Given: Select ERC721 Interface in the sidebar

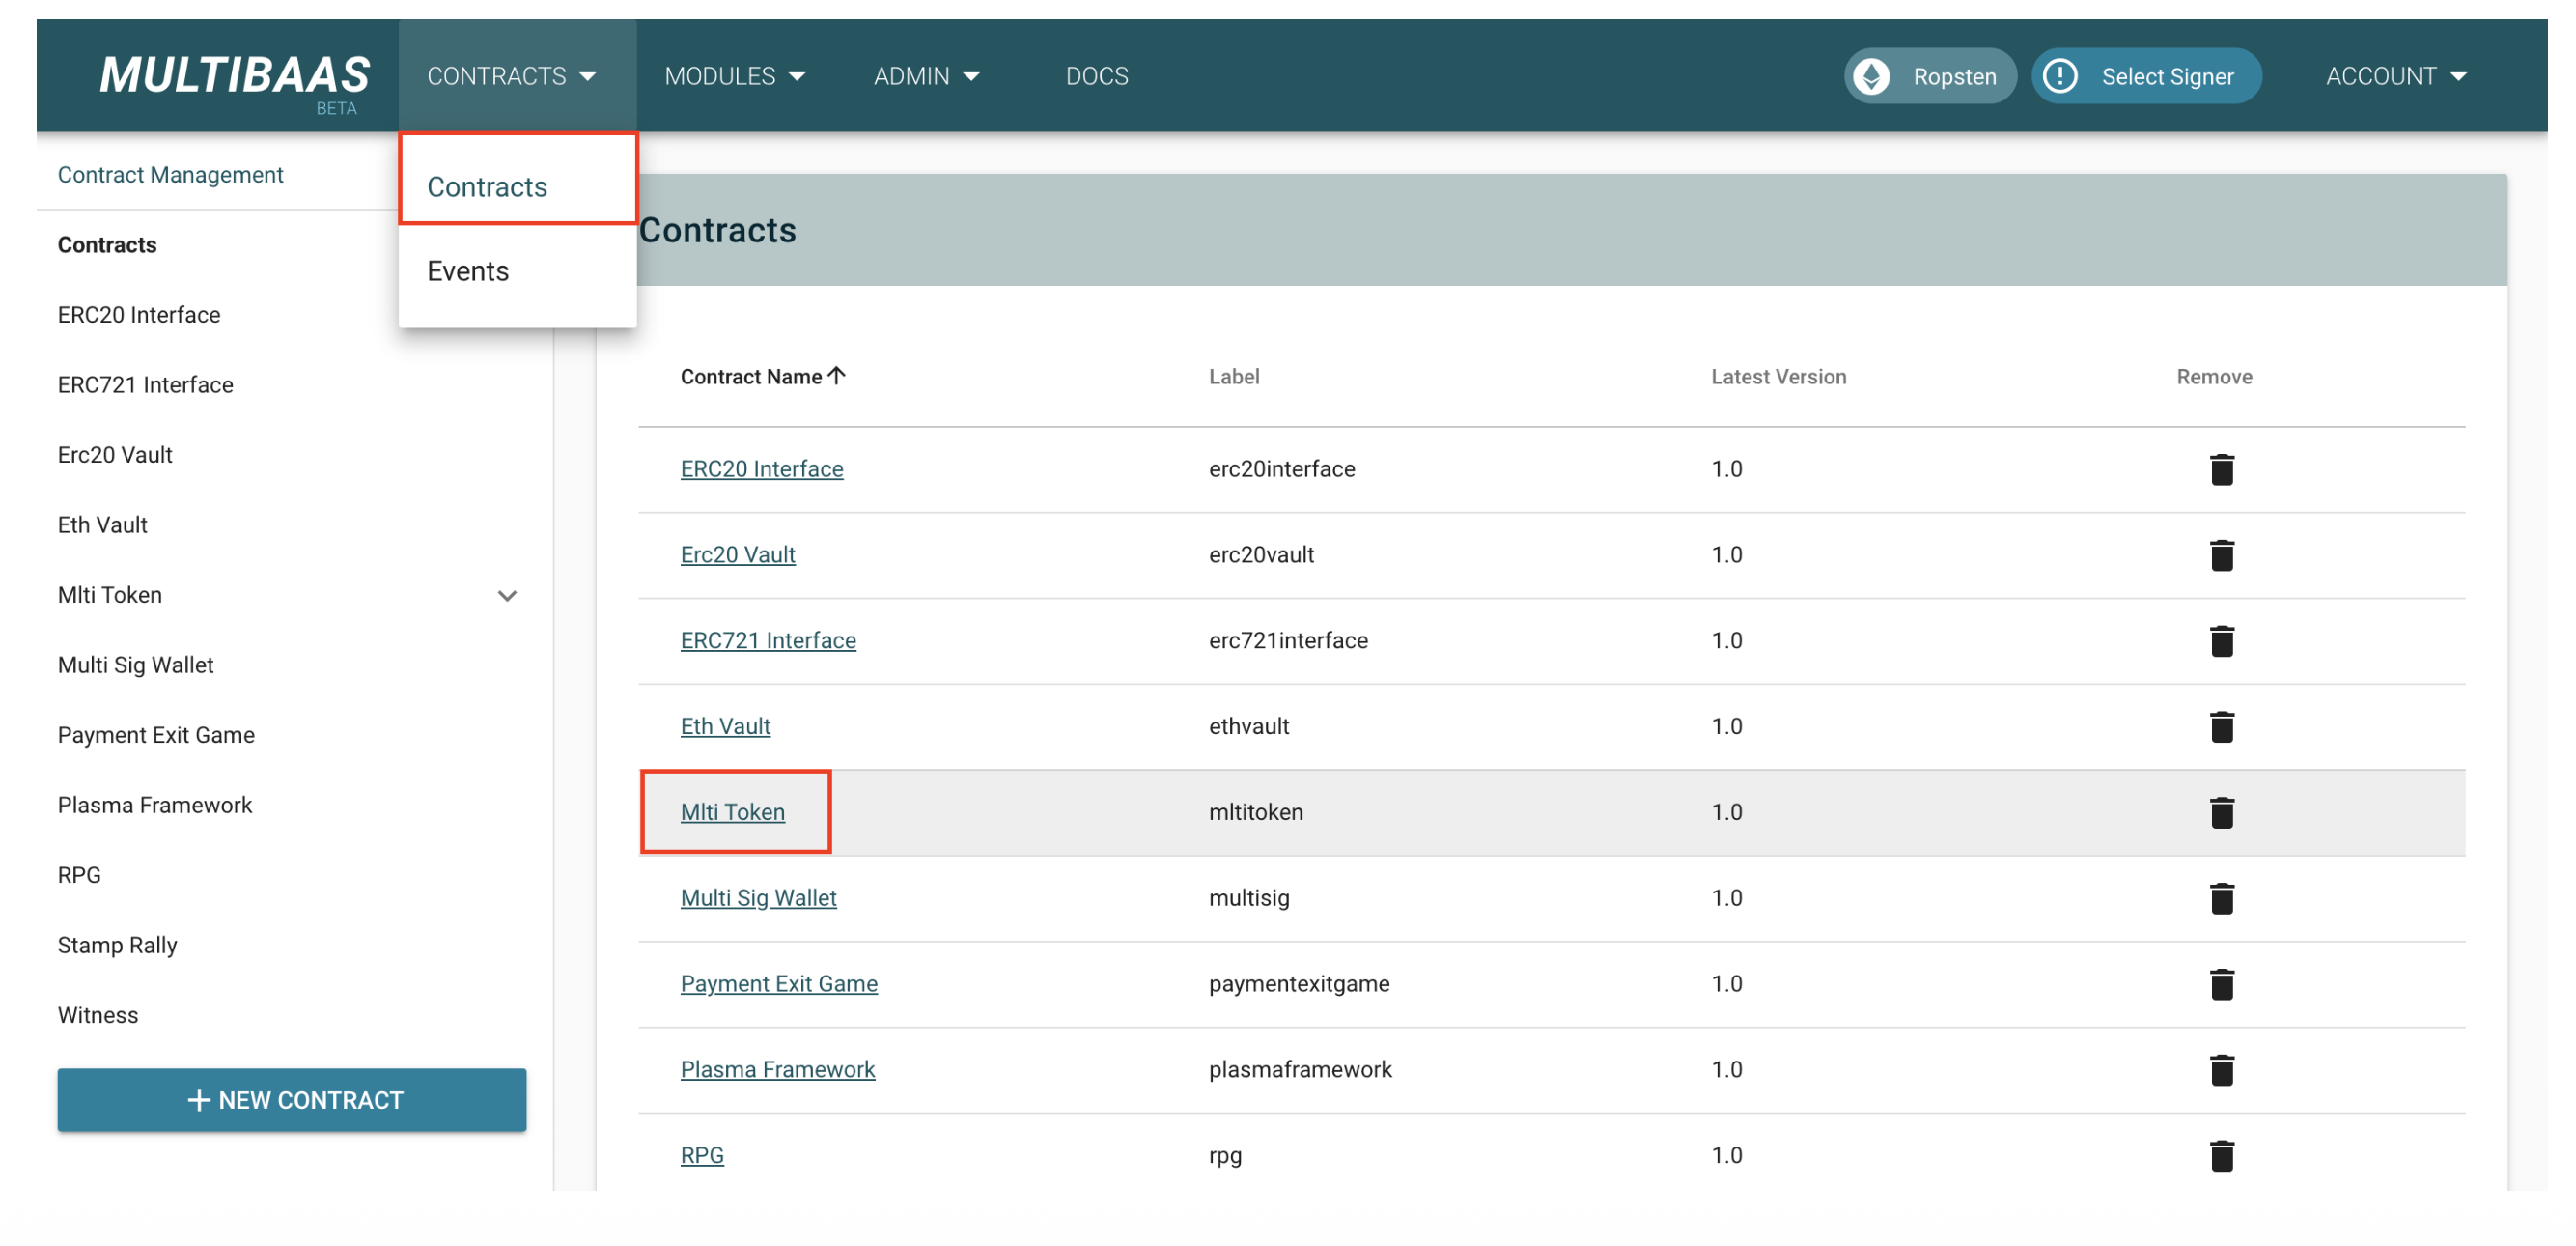Looking at the screenshot, I should [145, 385].
